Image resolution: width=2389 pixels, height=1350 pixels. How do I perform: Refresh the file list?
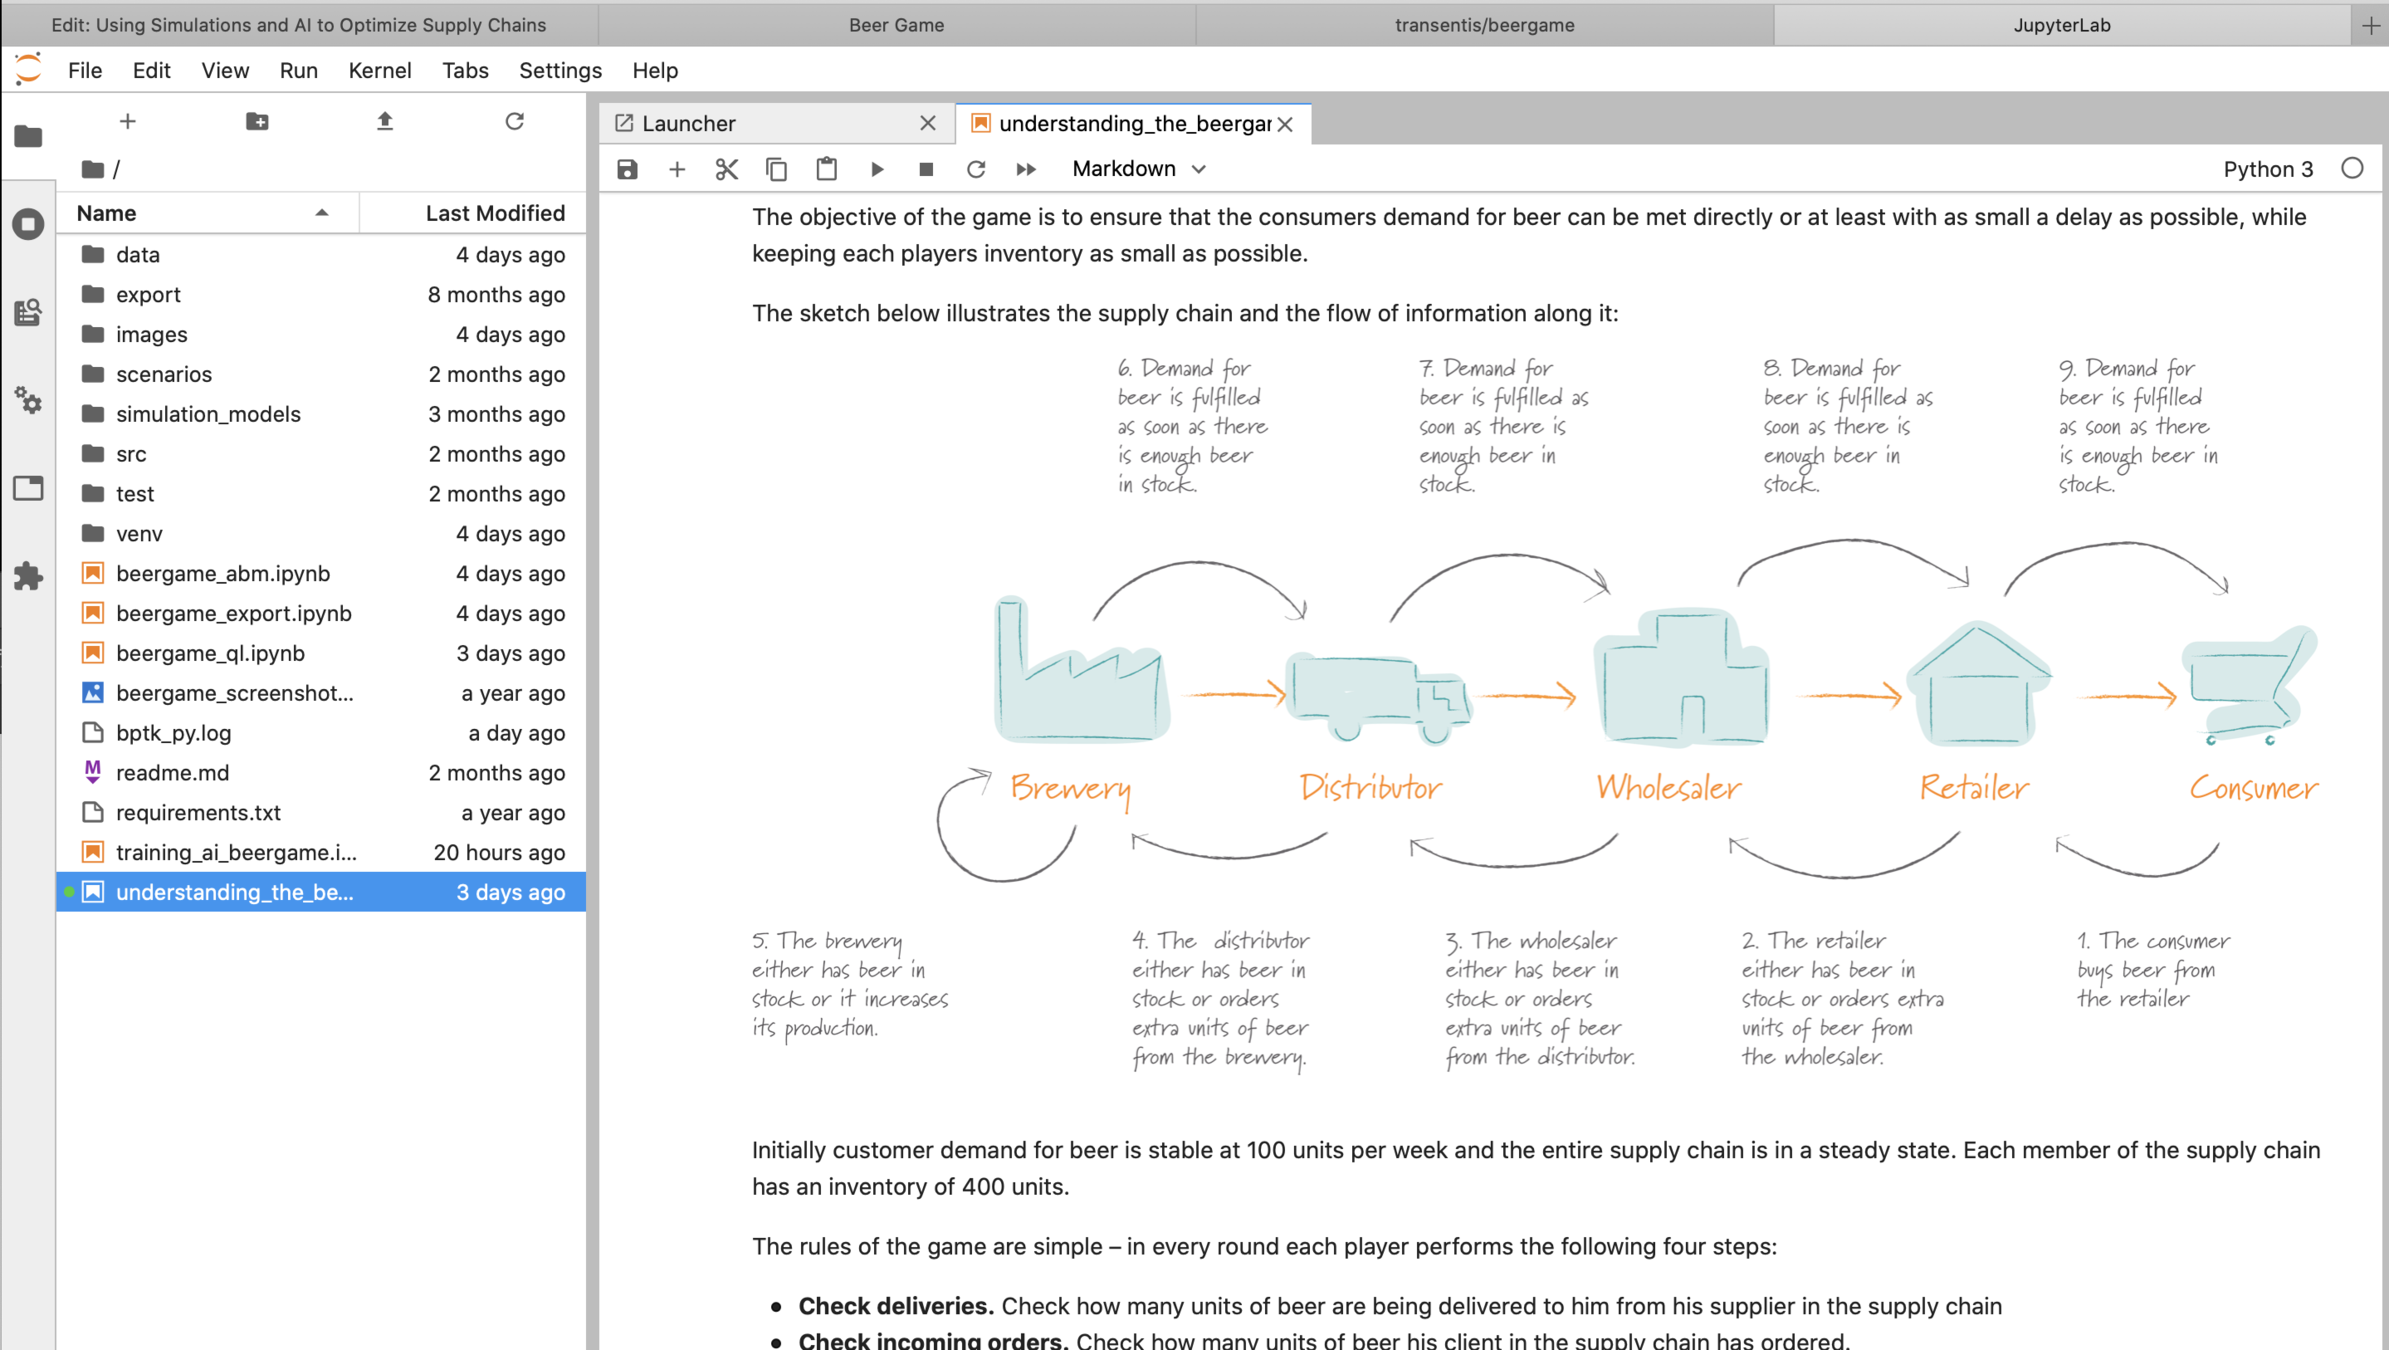(514, 121)
